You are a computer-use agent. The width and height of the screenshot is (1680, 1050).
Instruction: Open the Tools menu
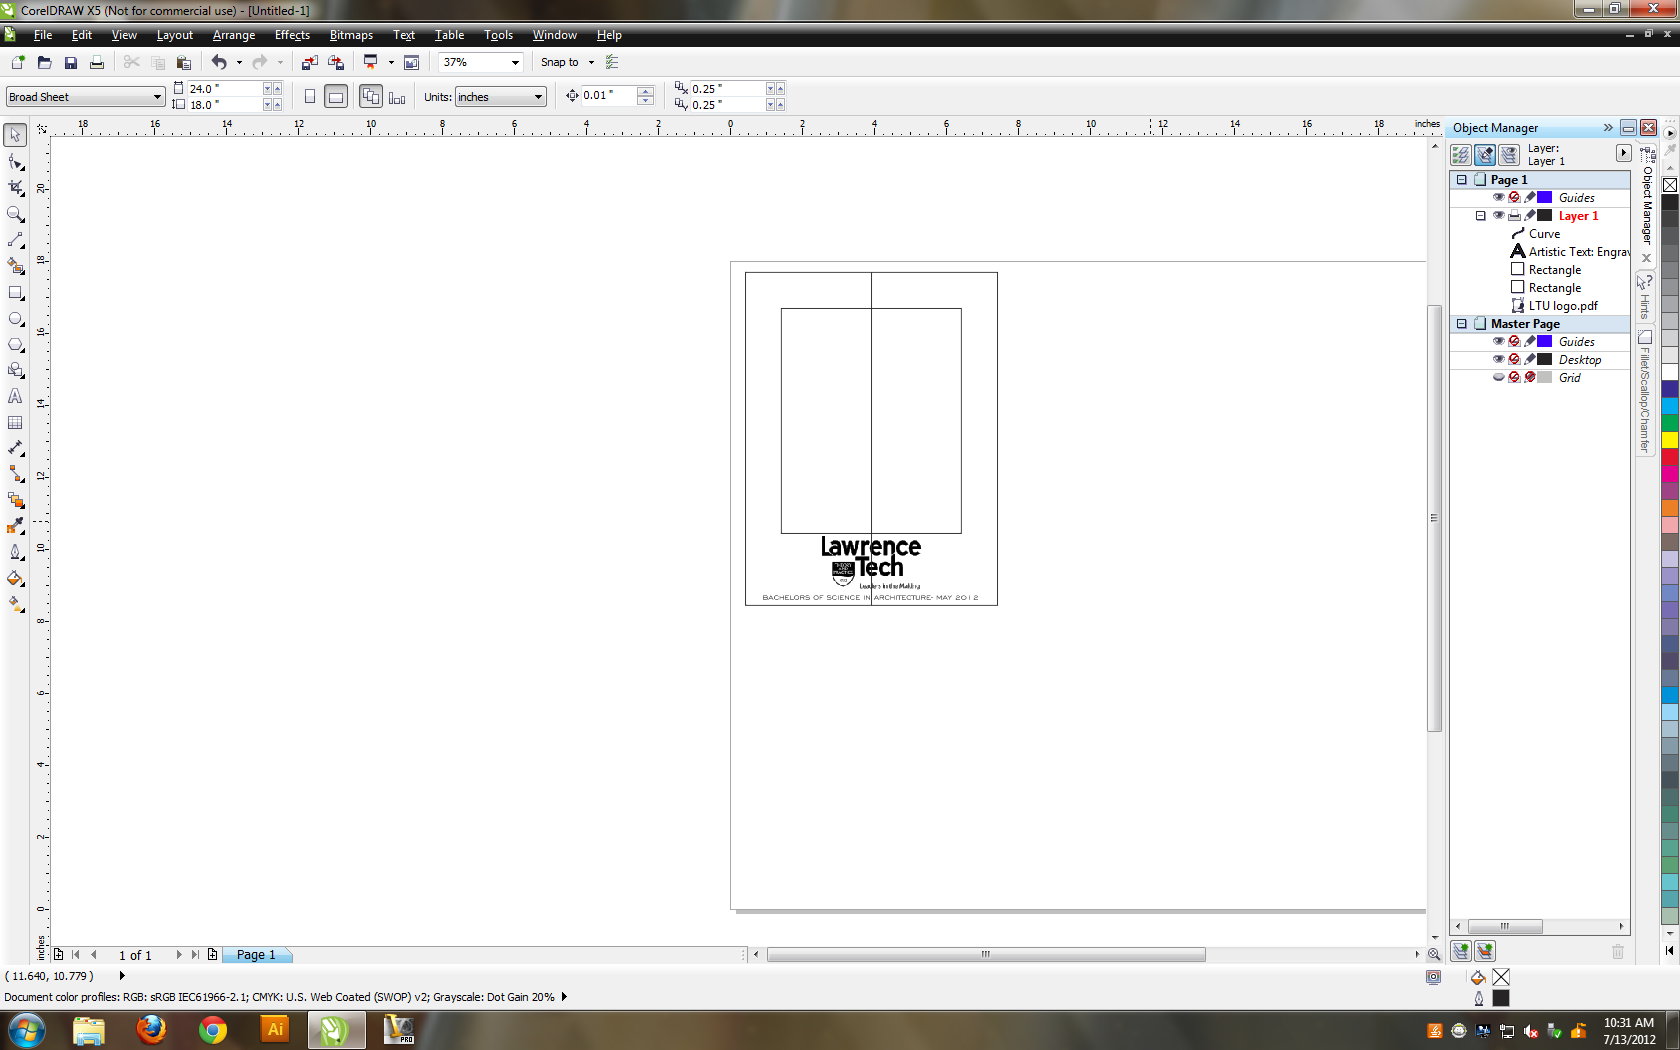point(498,35)
